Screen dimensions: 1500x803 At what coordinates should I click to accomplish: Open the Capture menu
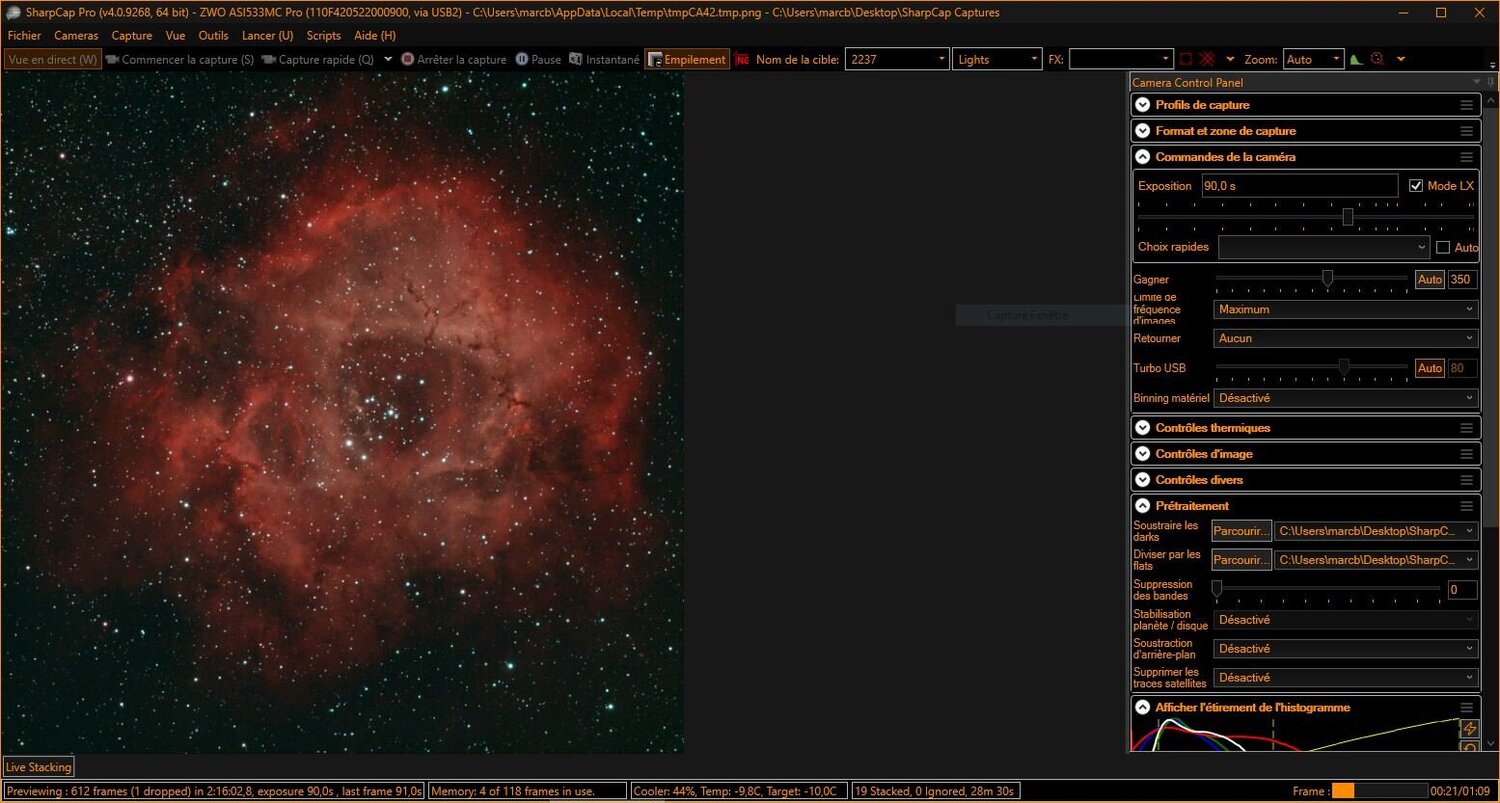(x=132, y=36)
